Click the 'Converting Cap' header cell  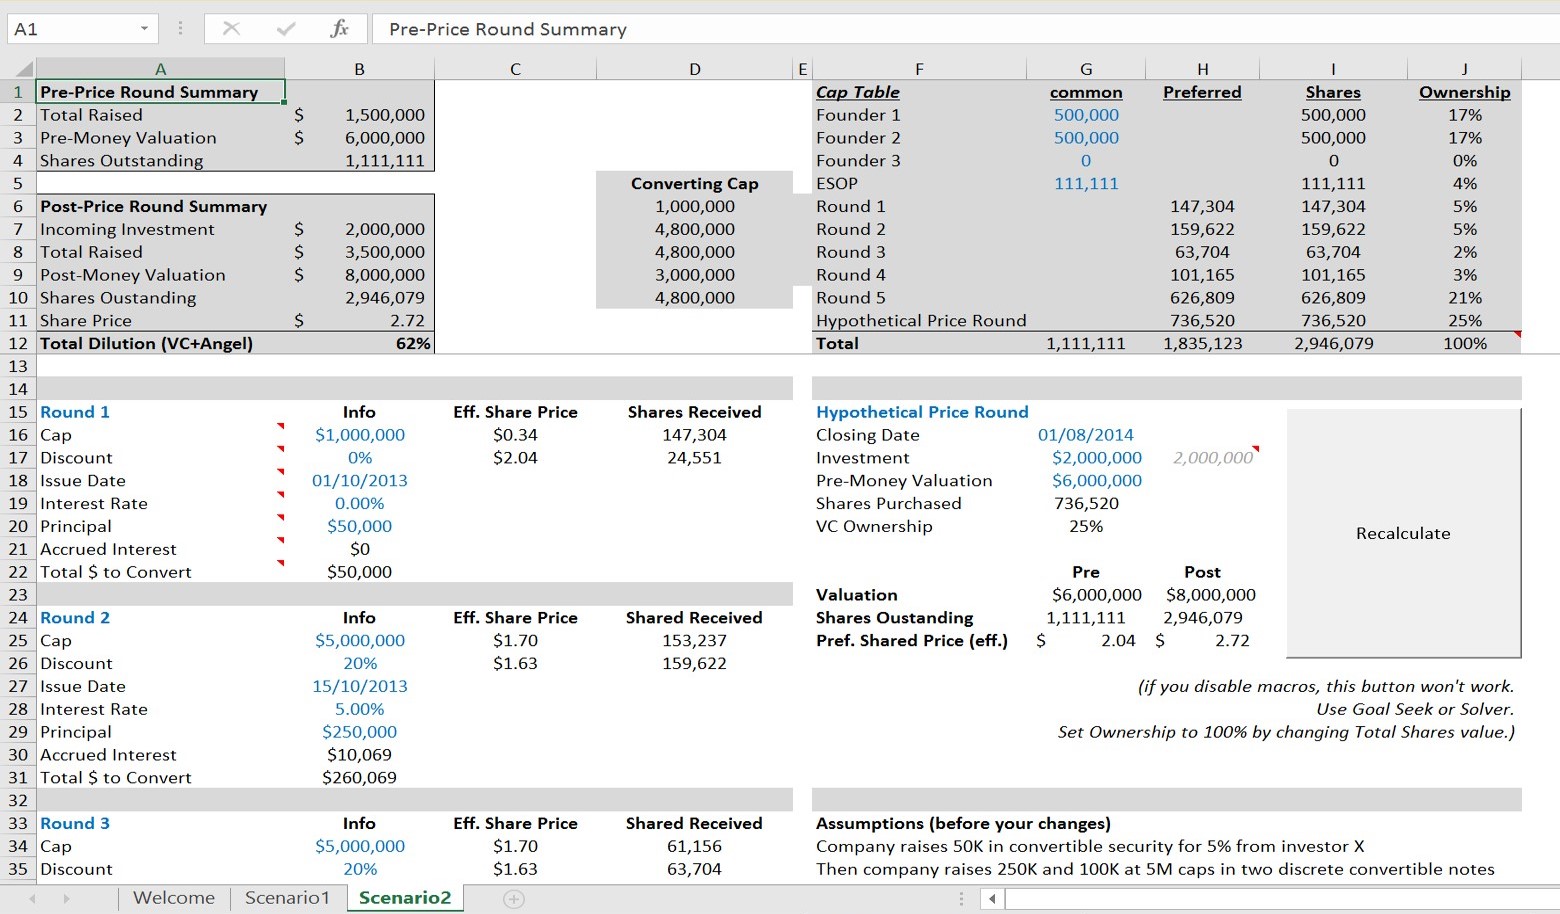click(x=695, y=183)
